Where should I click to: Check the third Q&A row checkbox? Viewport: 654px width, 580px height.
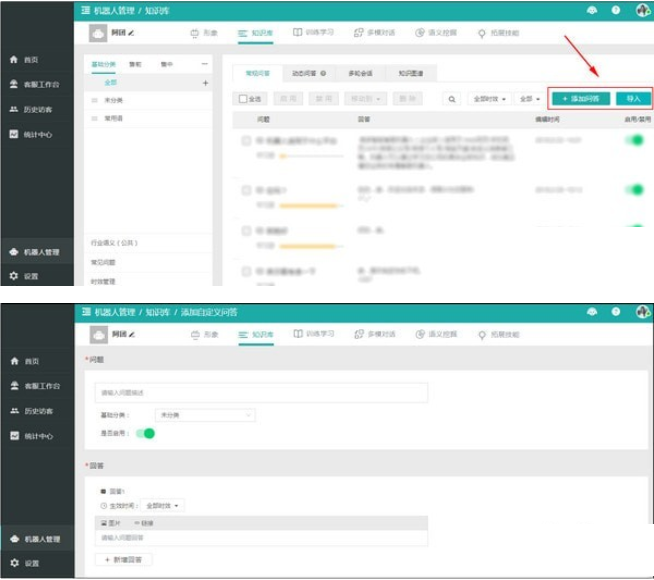[246, 231]
